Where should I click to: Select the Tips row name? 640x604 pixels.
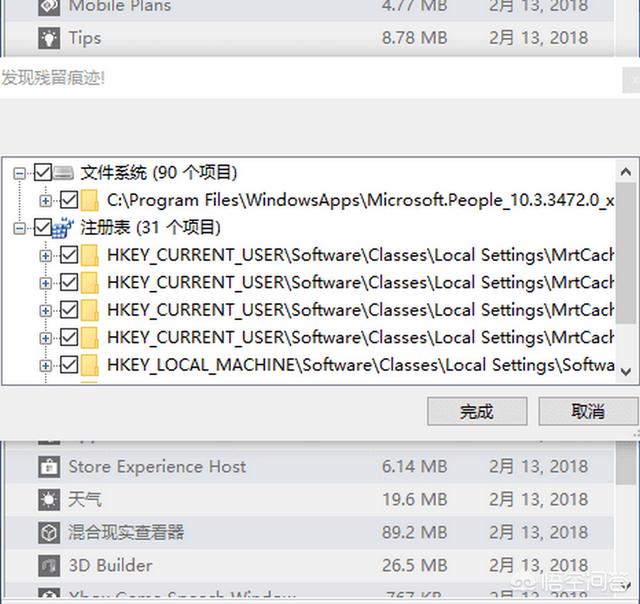[84, 38]
